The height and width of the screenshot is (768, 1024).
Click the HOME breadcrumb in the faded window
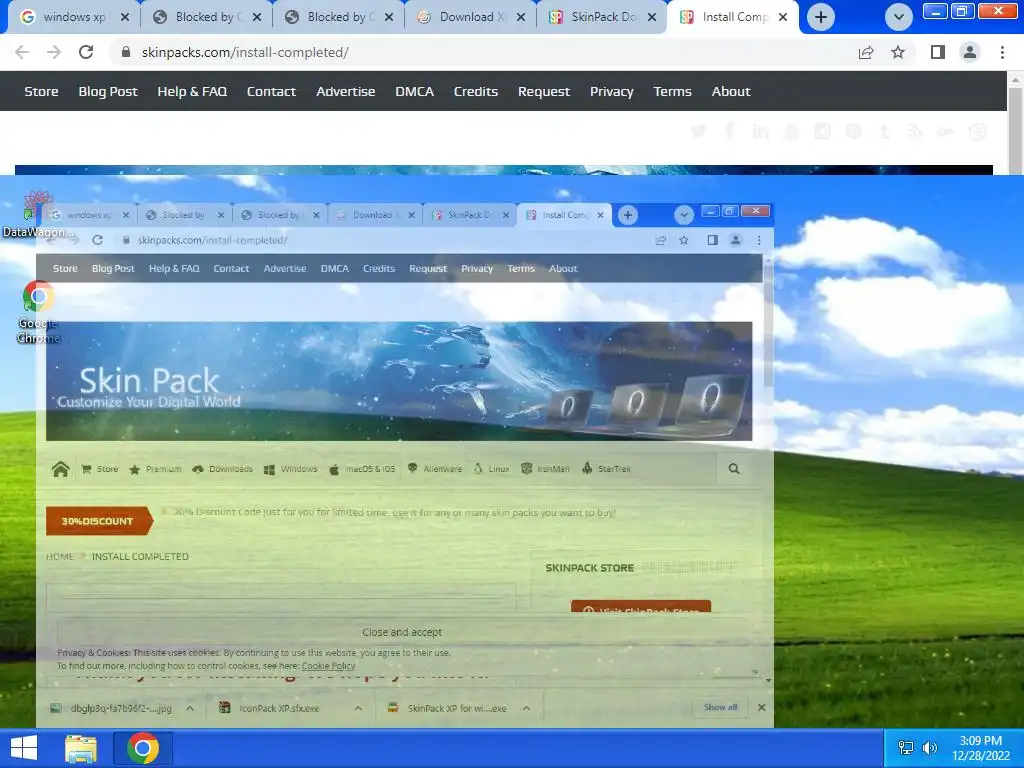[59, 556]
